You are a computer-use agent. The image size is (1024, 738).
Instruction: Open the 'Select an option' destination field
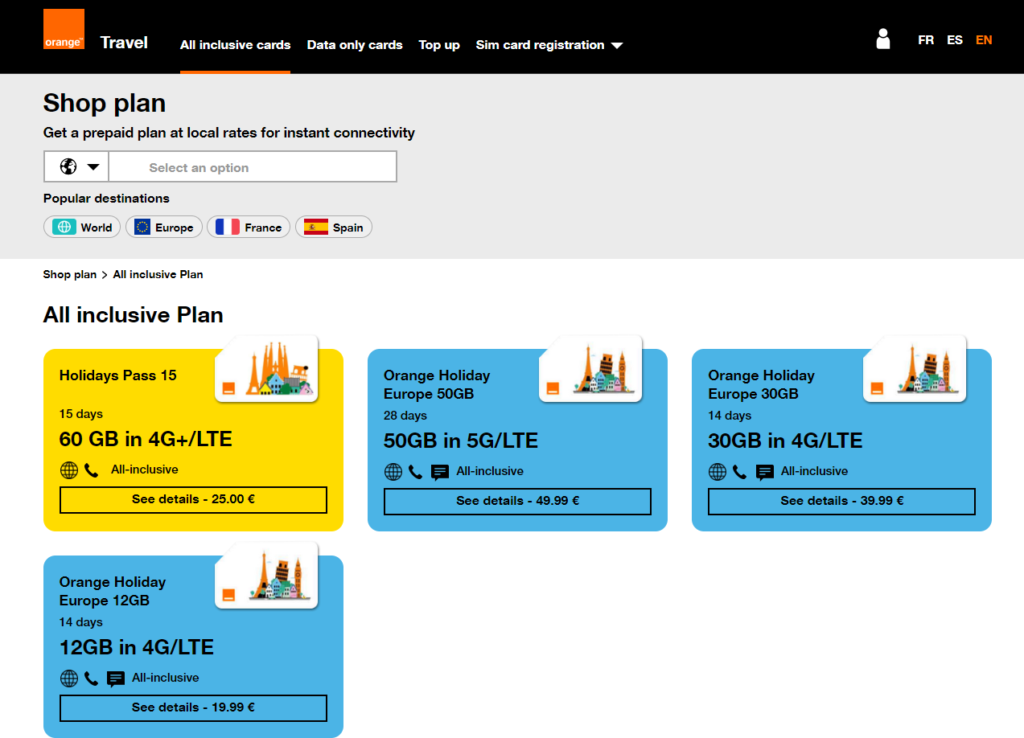point(252,167)
